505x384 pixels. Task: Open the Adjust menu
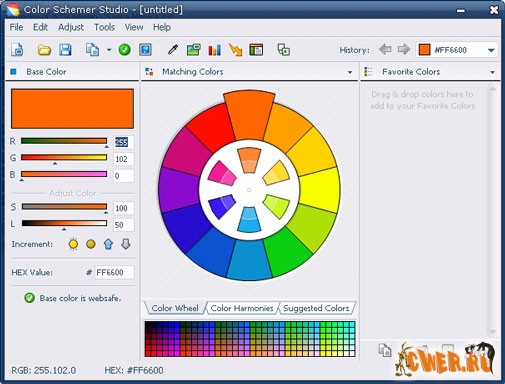[71, 27]
